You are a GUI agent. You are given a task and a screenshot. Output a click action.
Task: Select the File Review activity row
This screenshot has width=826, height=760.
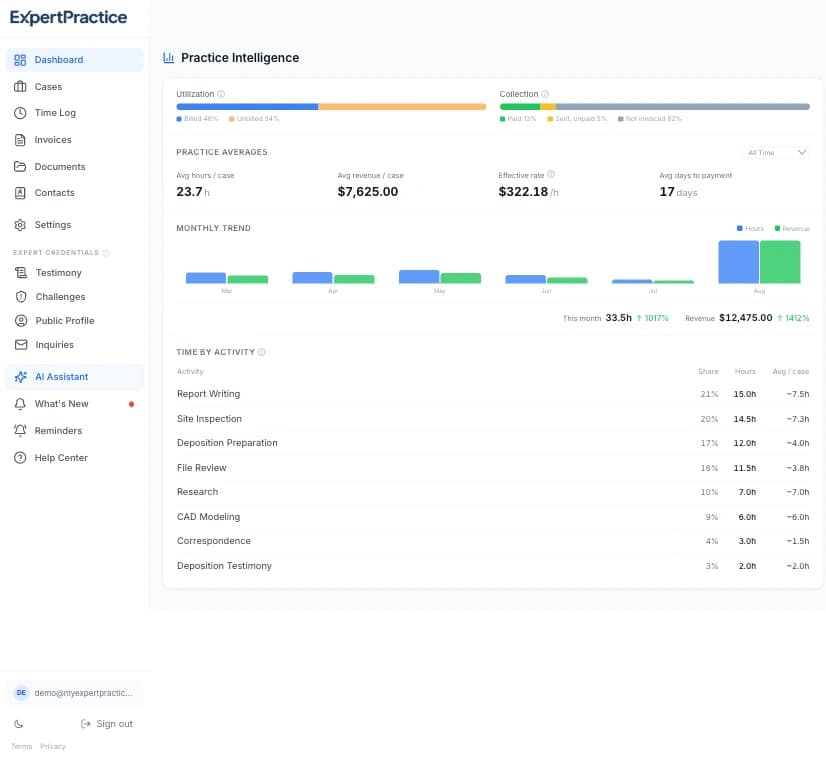(493, 468)
